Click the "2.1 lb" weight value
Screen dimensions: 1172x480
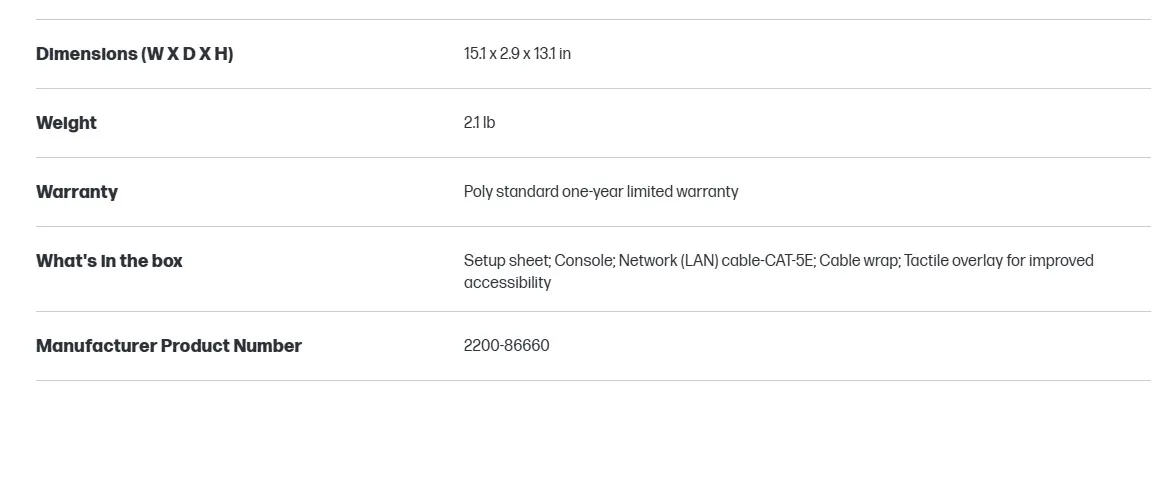click(479, 123)
